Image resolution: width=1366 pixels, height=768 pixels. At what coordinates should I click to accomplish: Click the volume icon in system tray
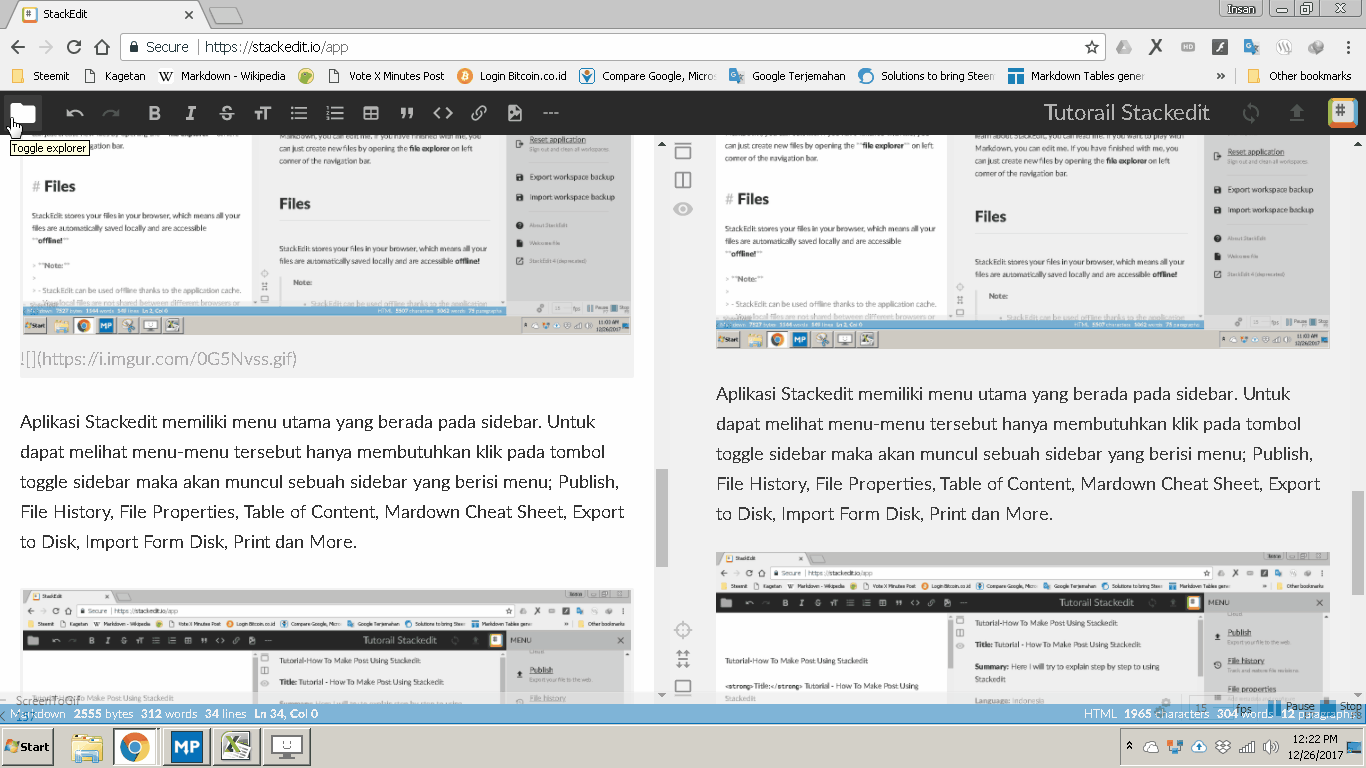[1271, 746]
